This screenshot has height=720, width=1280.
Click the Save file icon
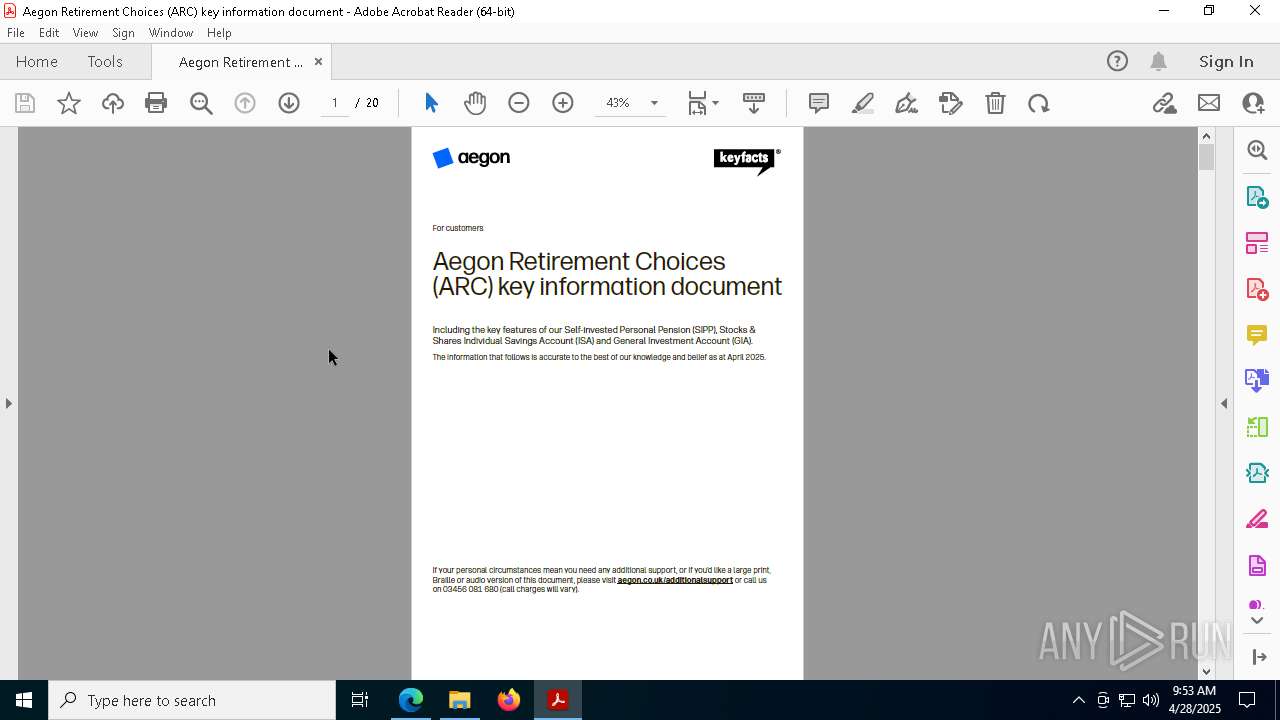pyautogui.click(x=25, y=103)
